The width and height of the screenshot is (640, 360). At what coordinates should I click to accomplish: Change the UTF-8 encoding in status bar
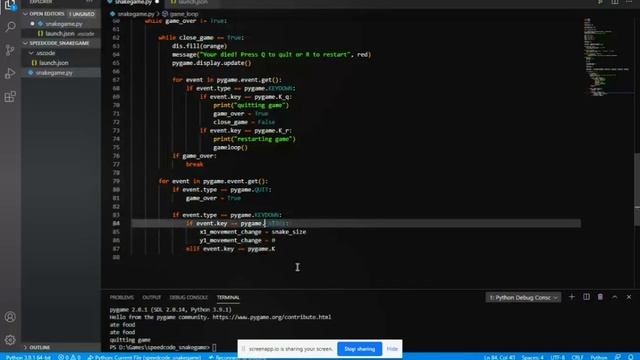558,357
